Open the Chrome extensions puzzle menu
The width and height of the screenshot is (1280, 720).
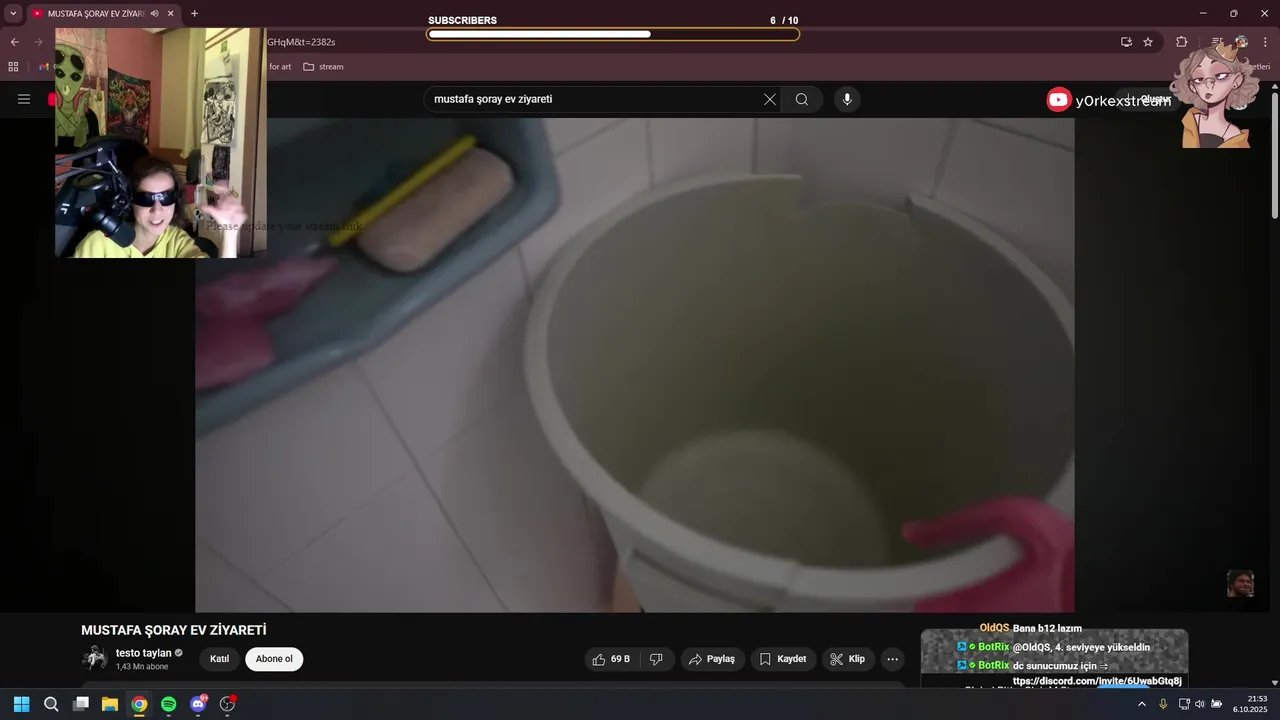point(1182,42)
